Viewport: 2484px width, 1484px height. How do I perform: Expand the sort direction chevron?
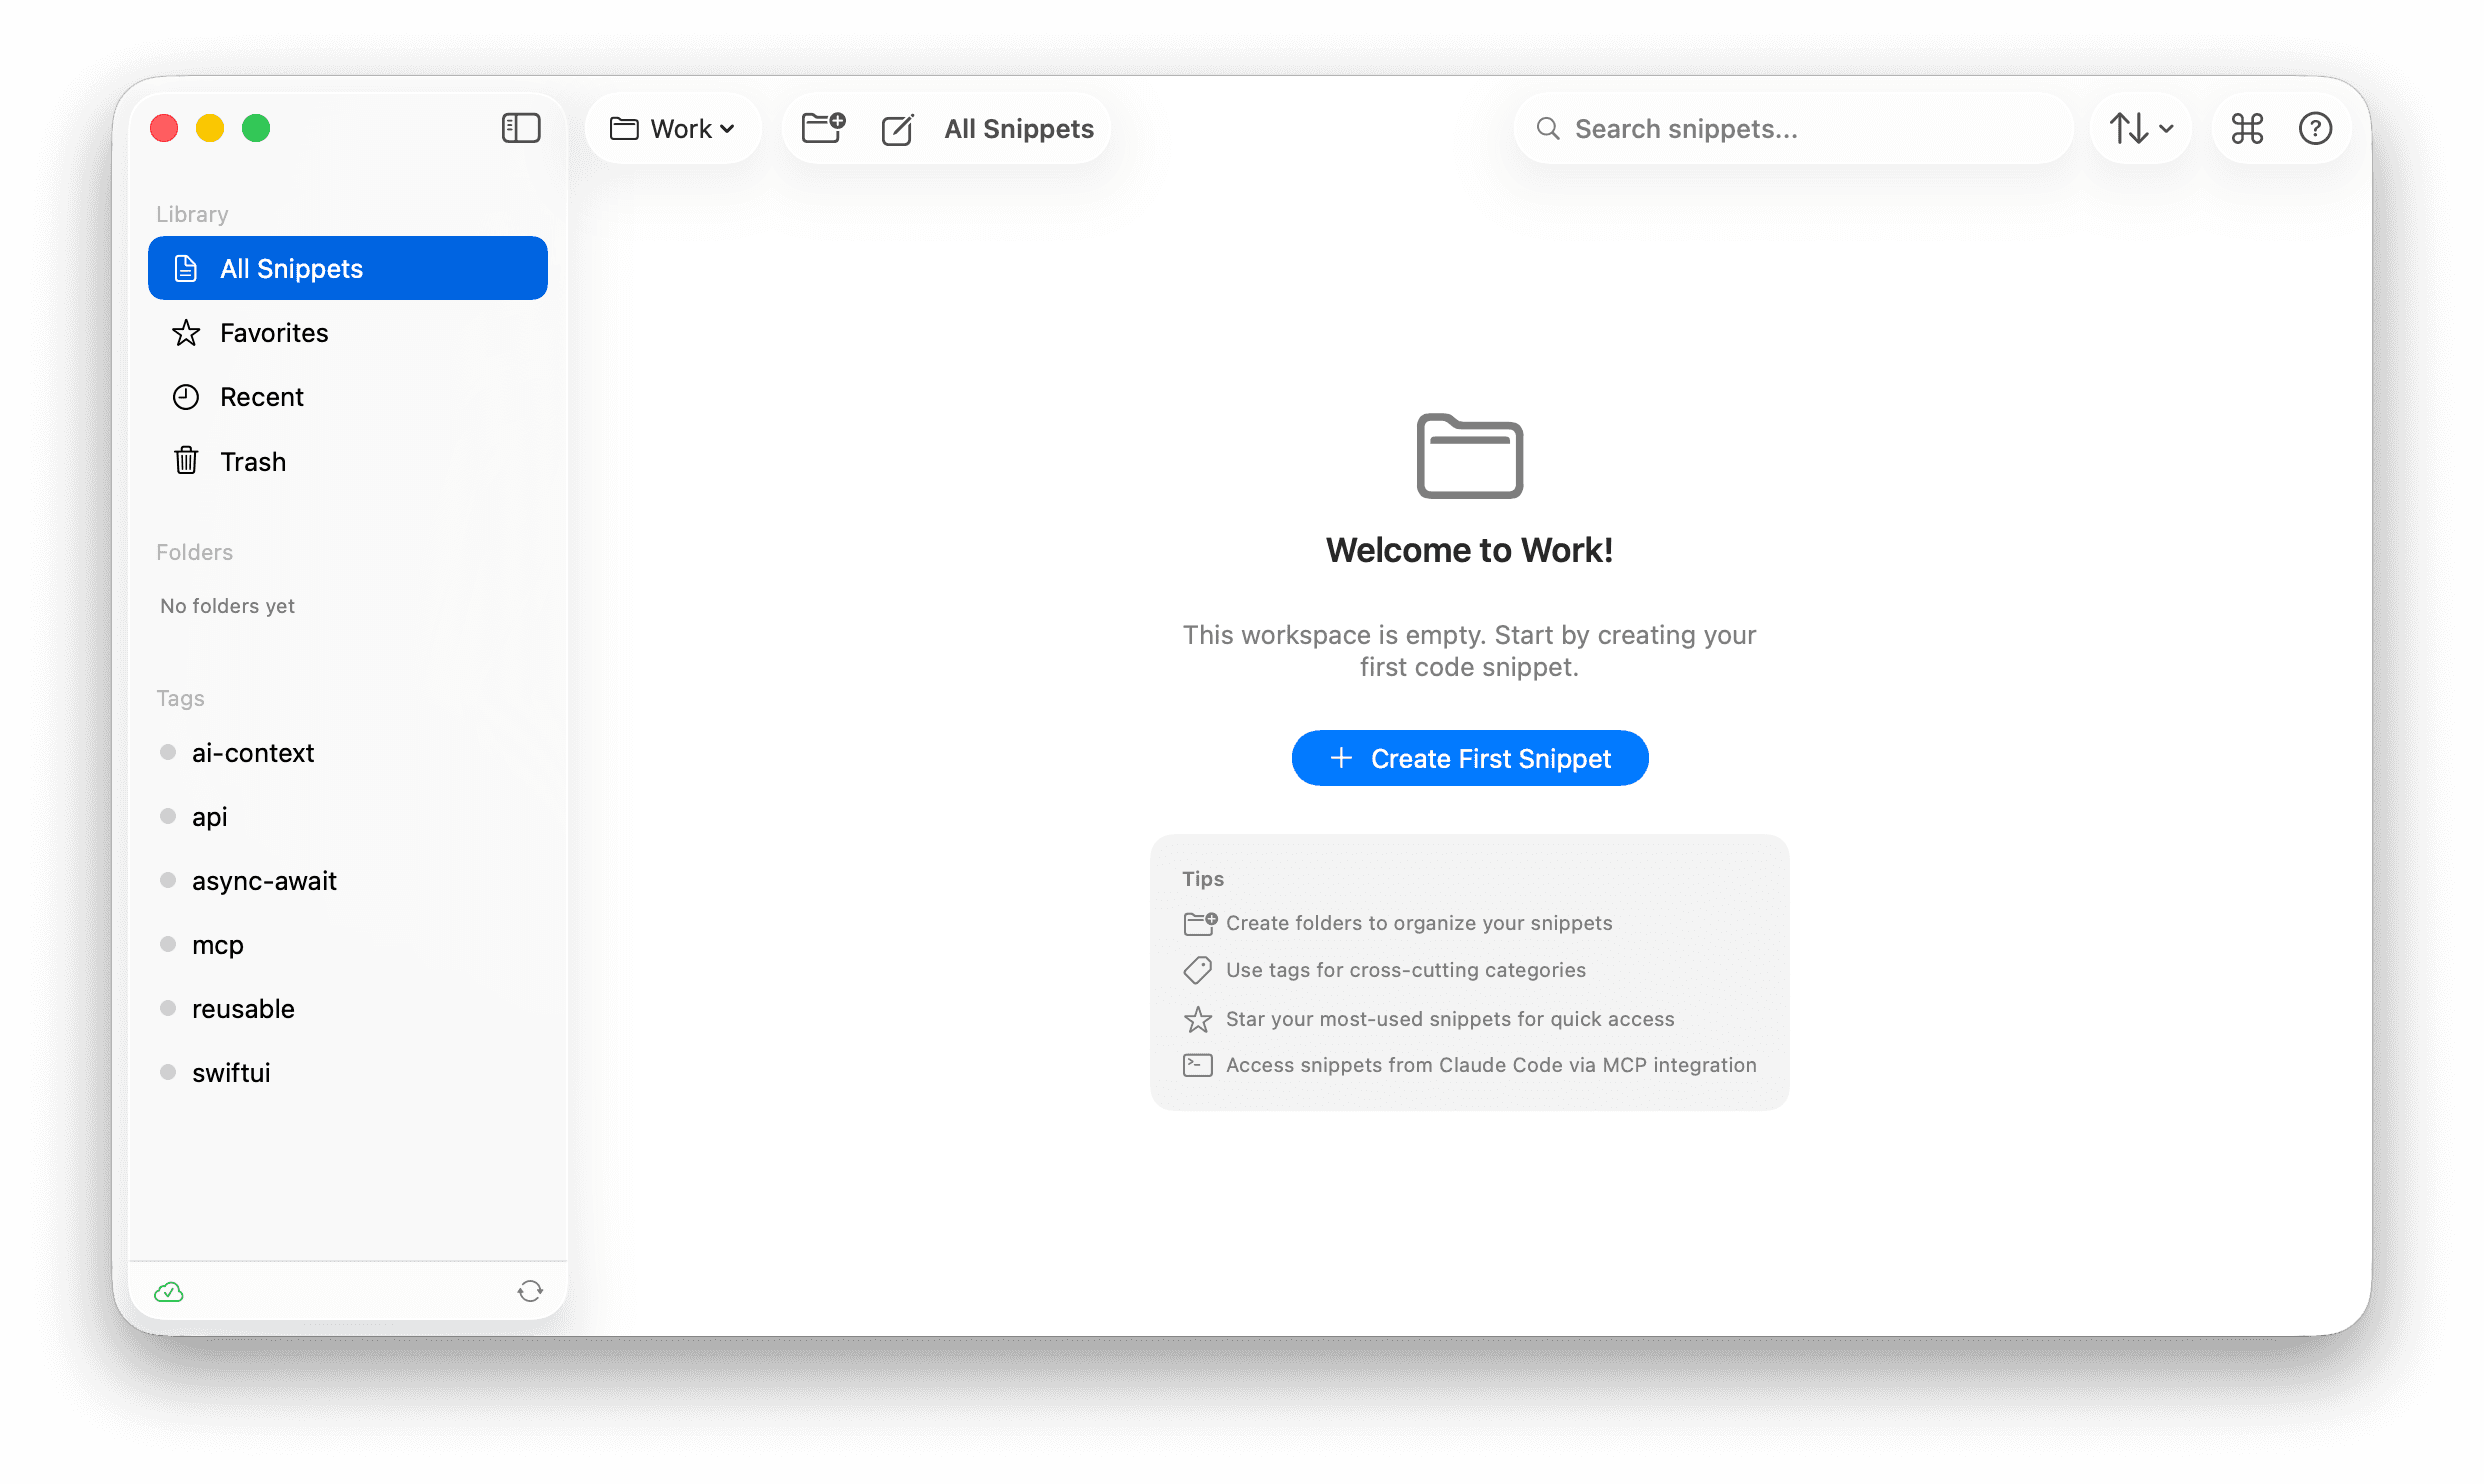(2166, 128)
